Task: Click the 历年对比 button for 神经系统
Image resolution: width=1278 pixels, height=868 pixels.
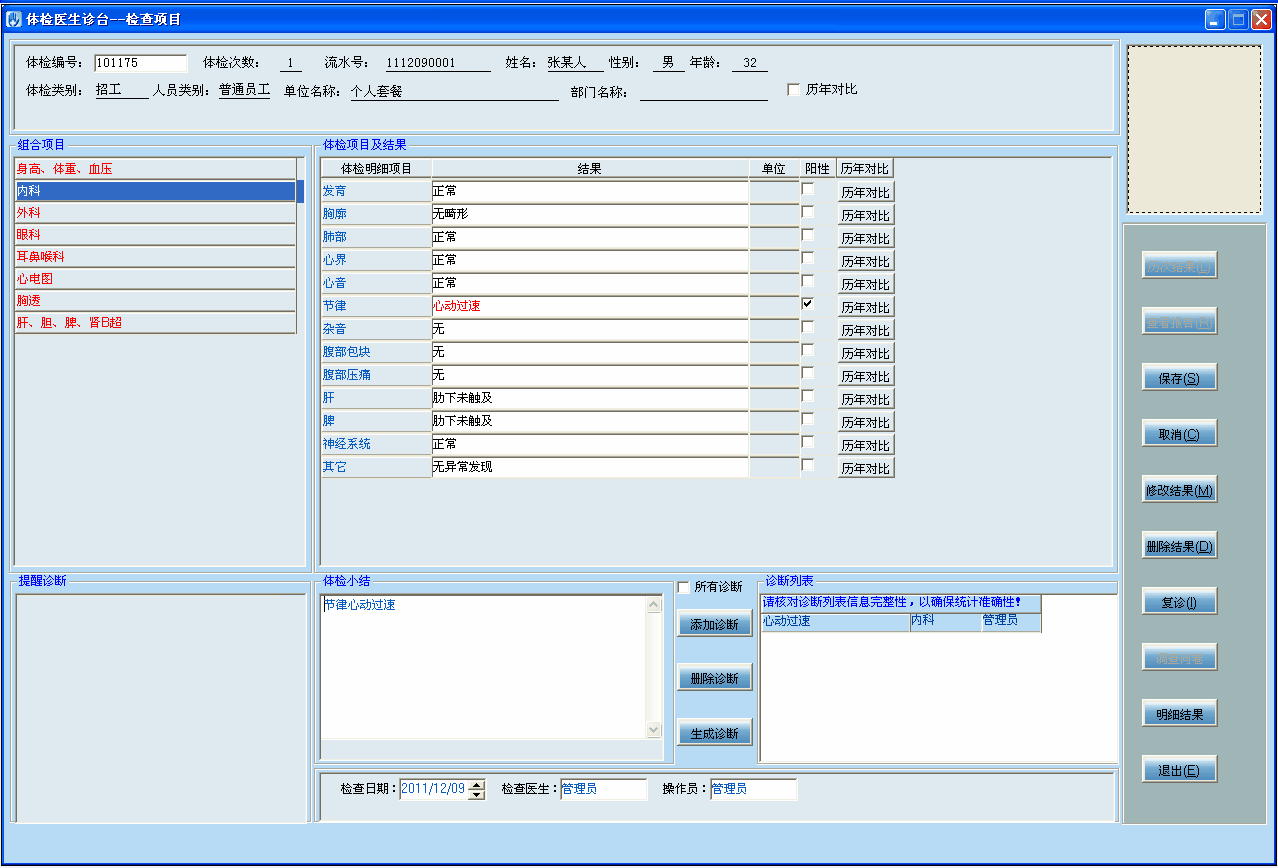Action: coord(865,445)
